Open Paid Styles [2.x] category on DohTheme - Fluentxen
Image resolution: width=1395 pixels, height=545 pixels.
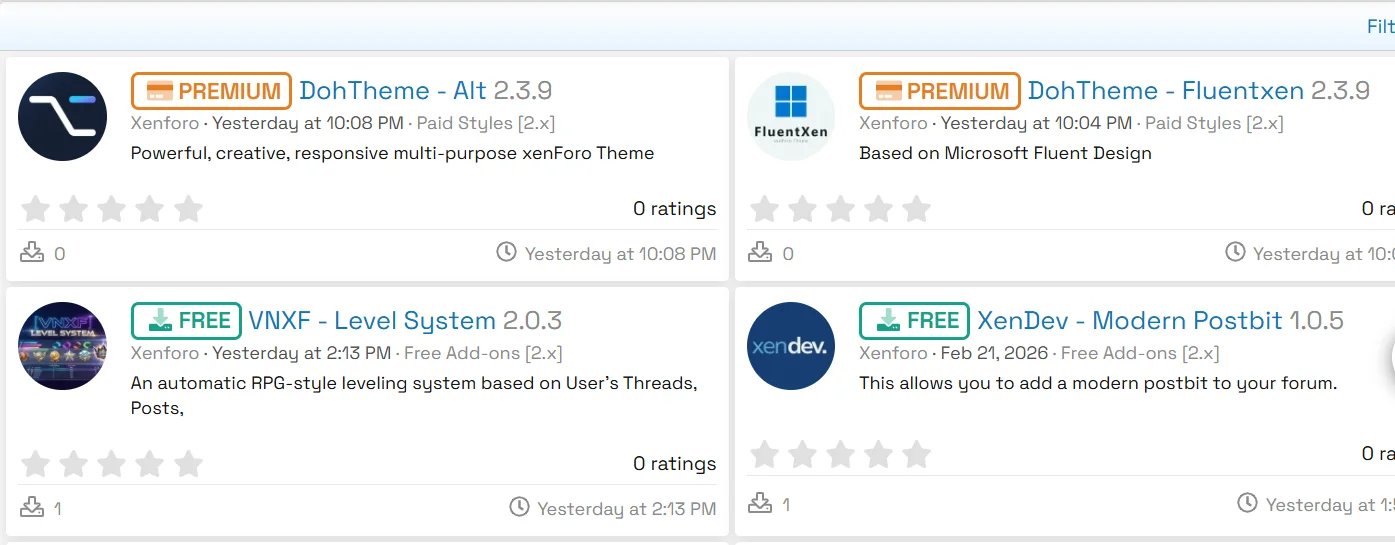(1214, 123)
